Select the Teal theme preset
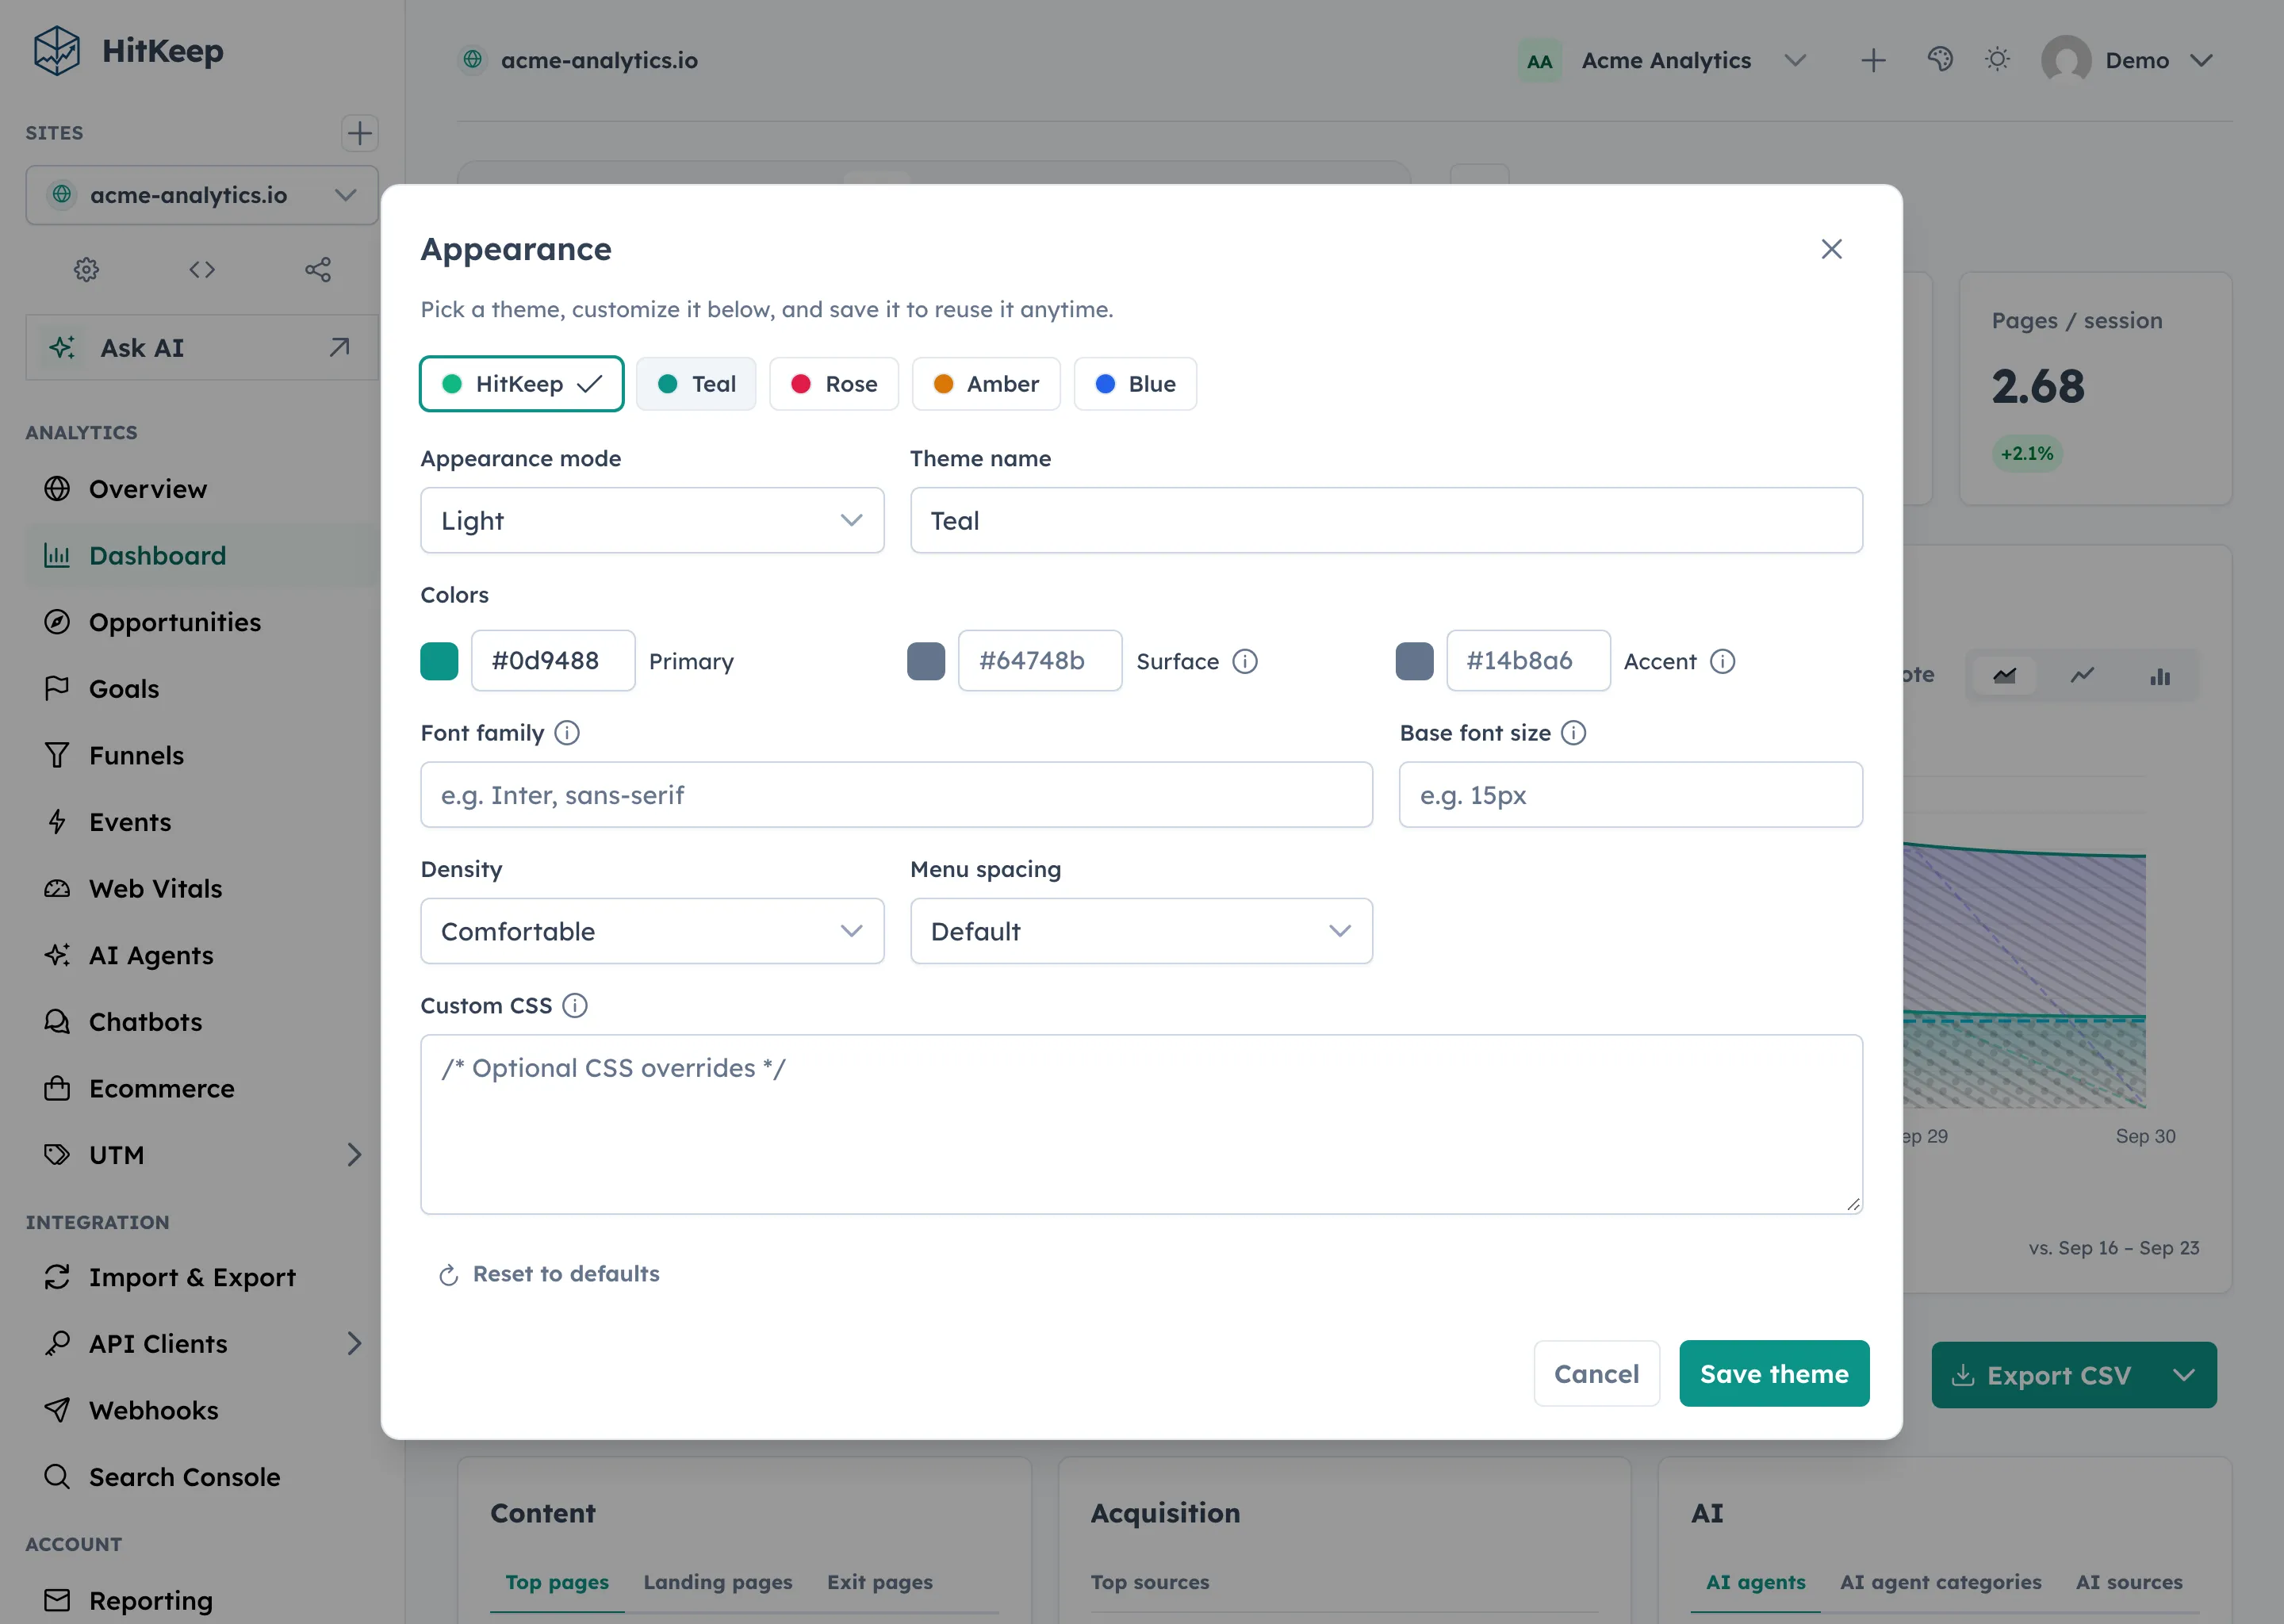 696,384
